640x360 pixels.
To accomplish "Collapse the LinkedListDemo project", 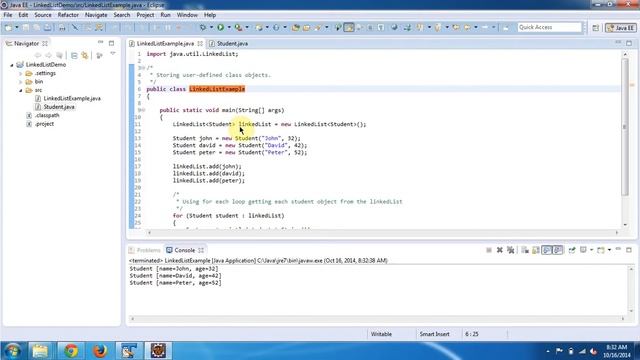I will click(12, 65).
